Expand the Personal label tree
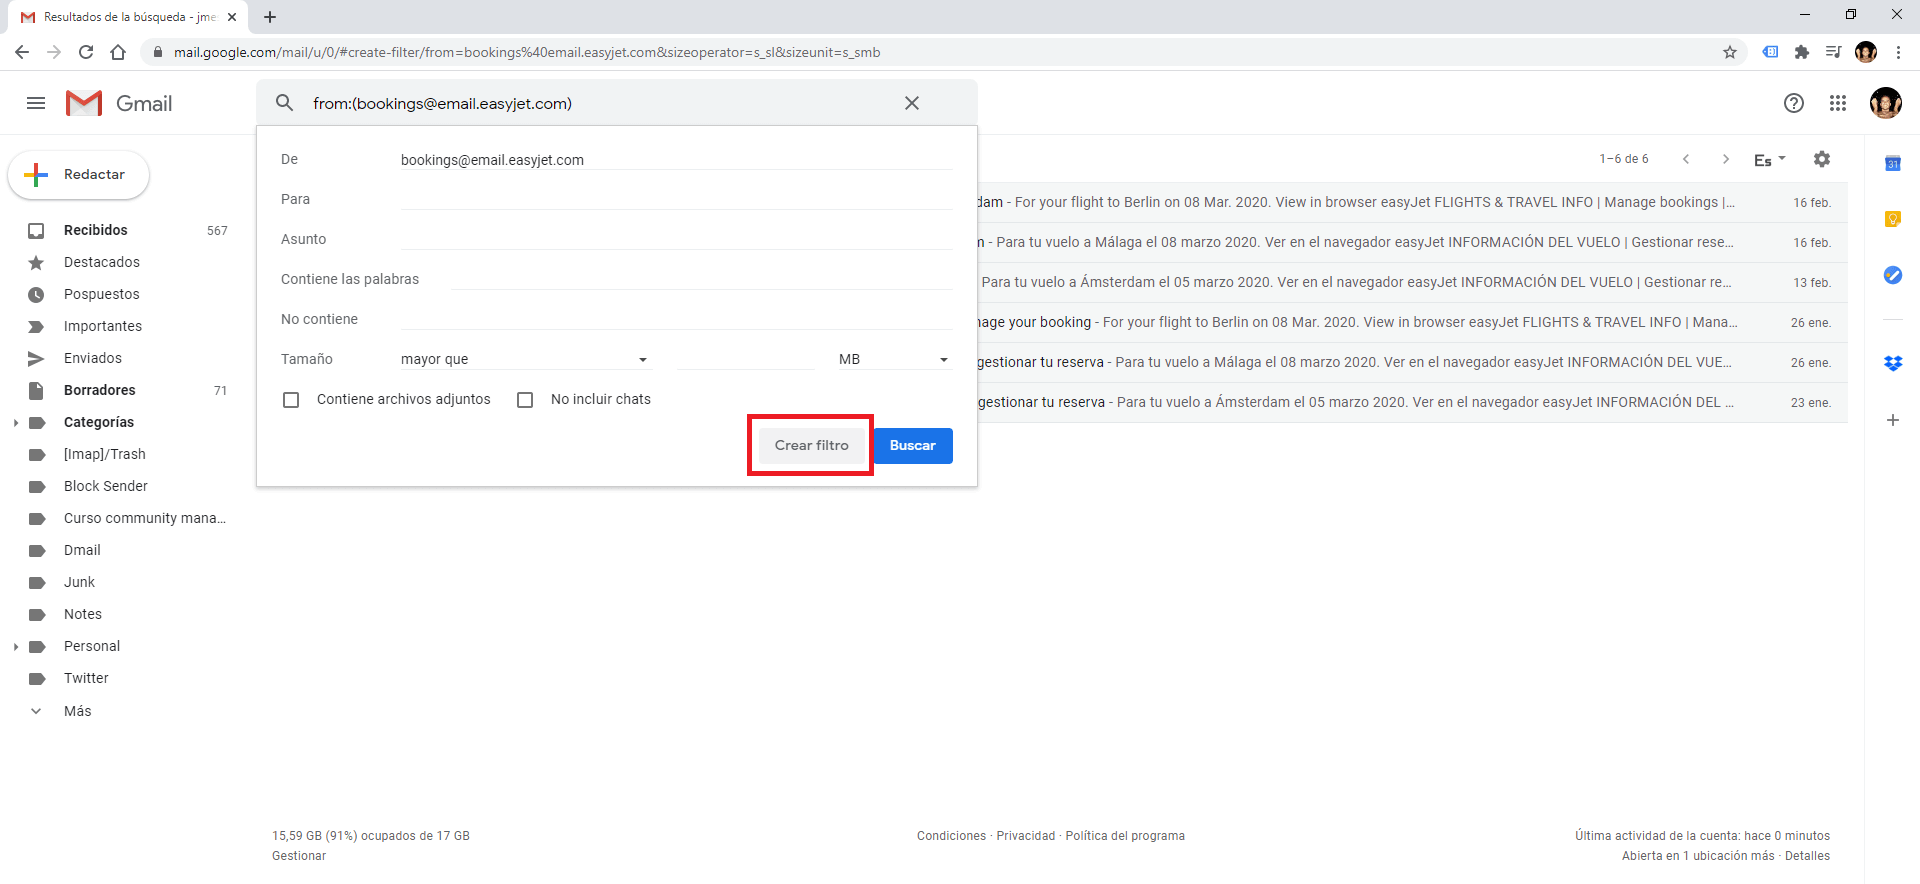 tap(16, 647)
